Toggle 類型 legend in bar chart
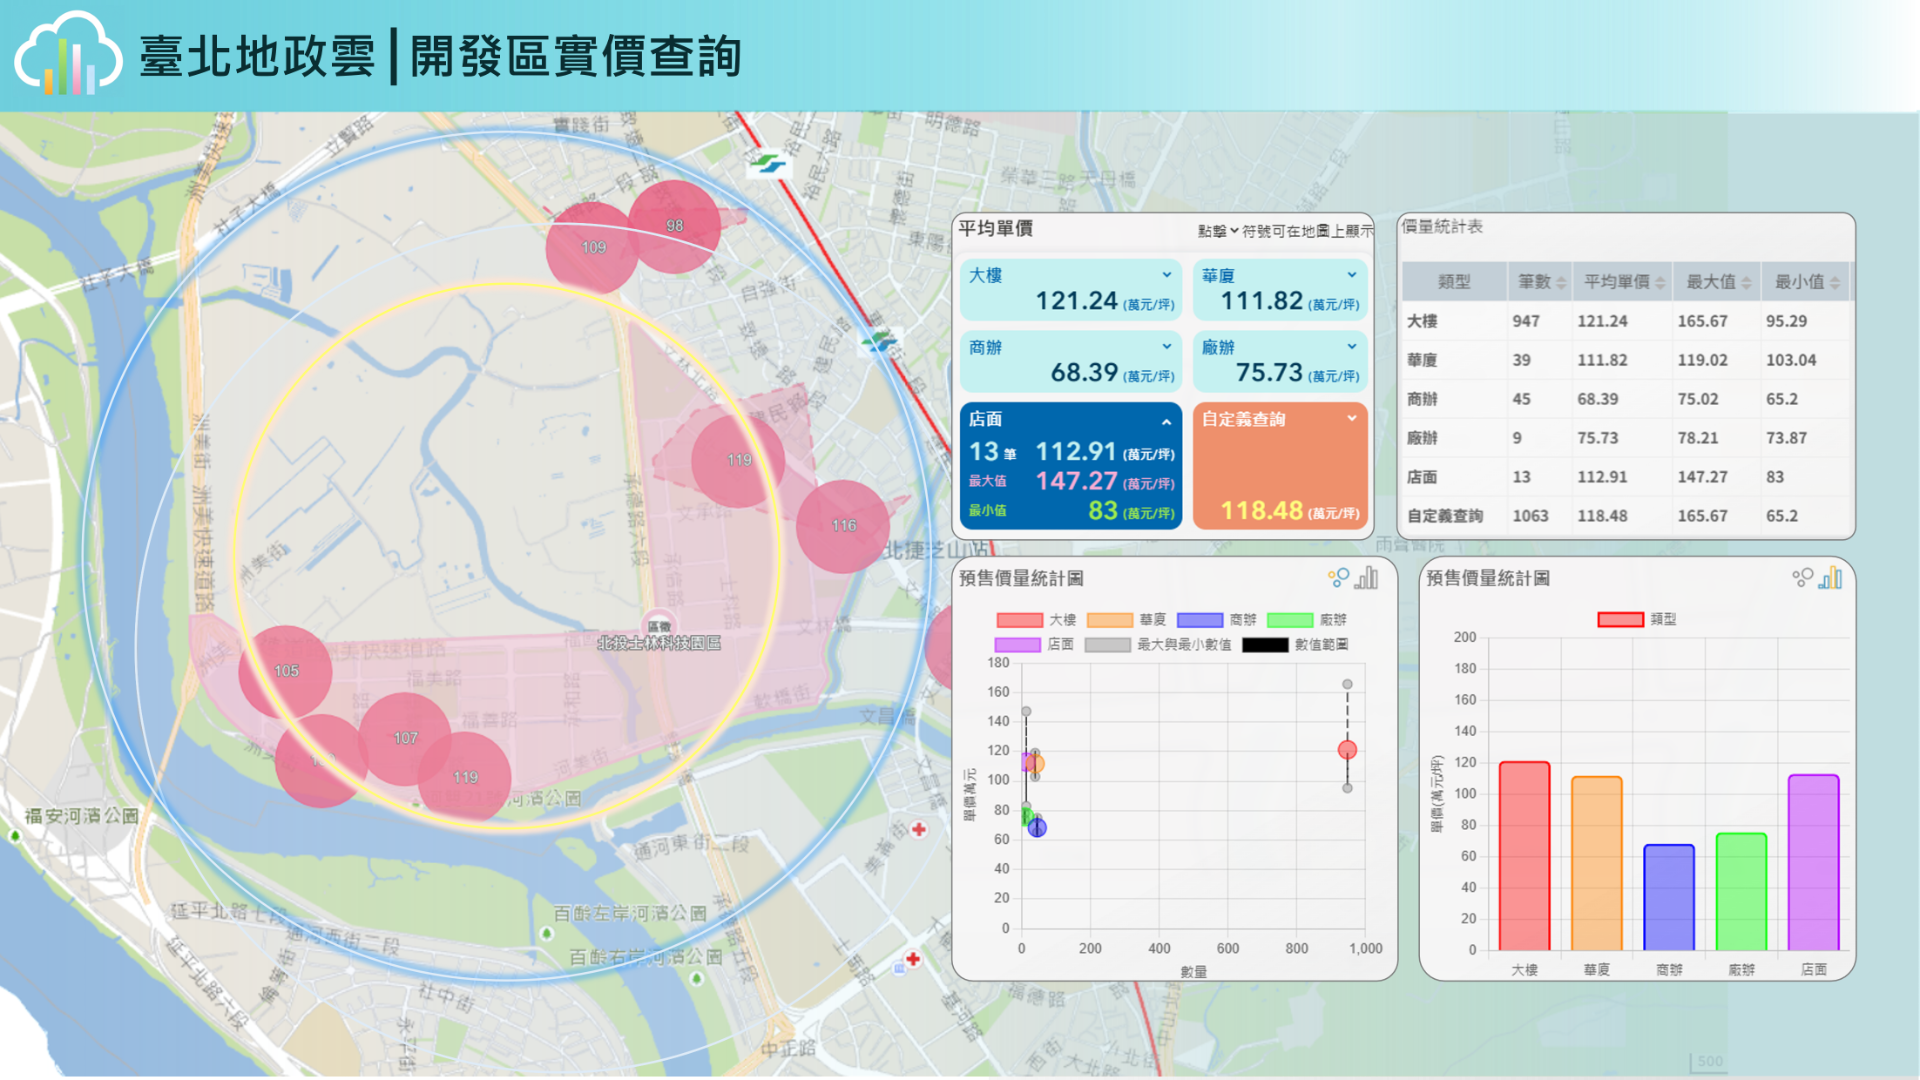Screen dimensions: 1920x1080 [1637, 620]
